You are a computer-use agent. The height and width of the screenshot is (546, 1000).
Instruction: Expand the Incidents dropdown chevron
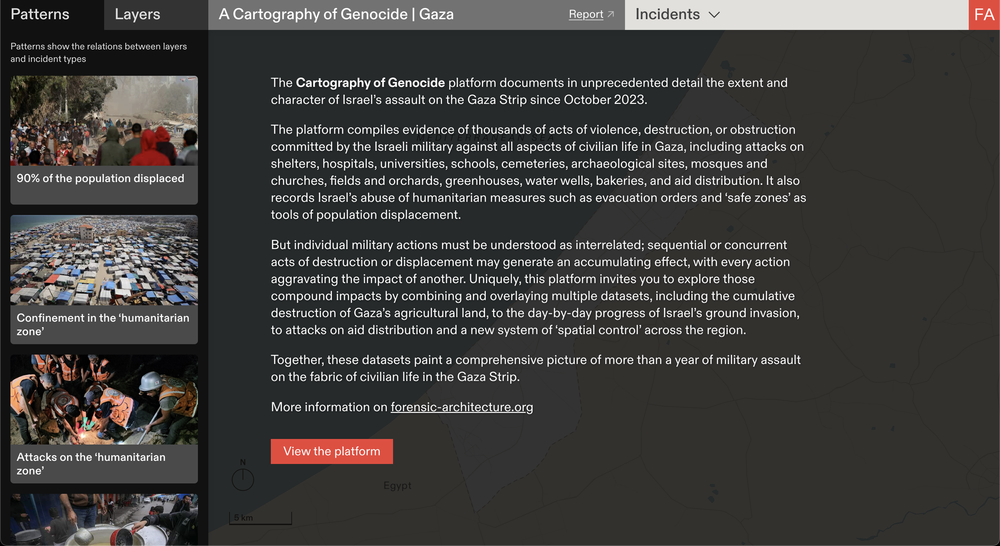pos(714,15)
